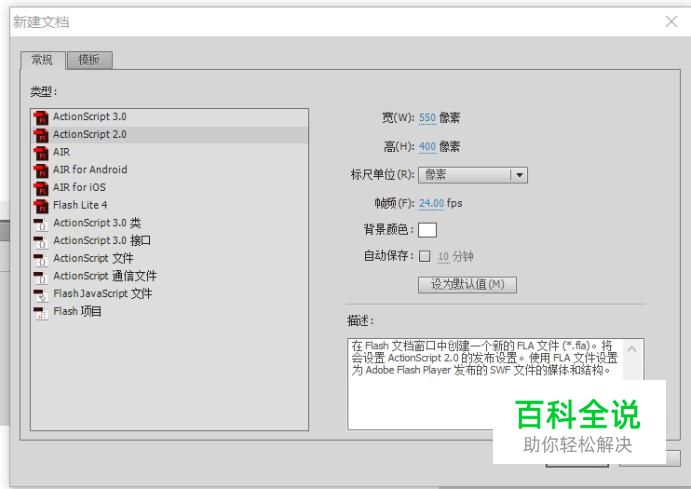Click the height value 400
Screen dimensions: 691x489
[x=427, y=146]
